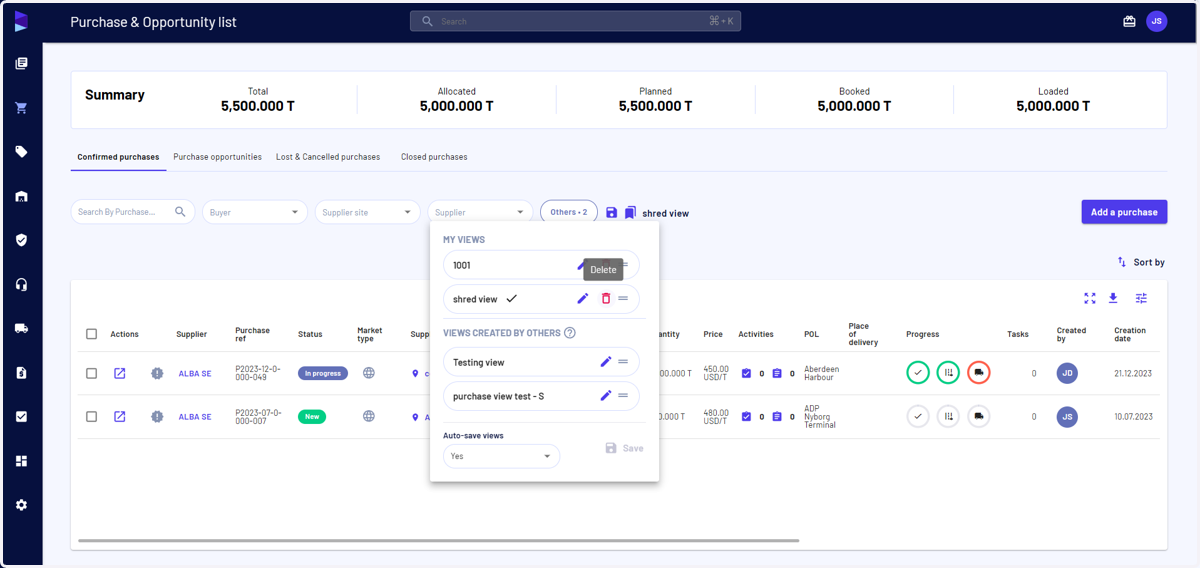Check the row for P2023-07-0-000-007
Viewport: 1200px width, 568px height.
click(x=91, y=416)
